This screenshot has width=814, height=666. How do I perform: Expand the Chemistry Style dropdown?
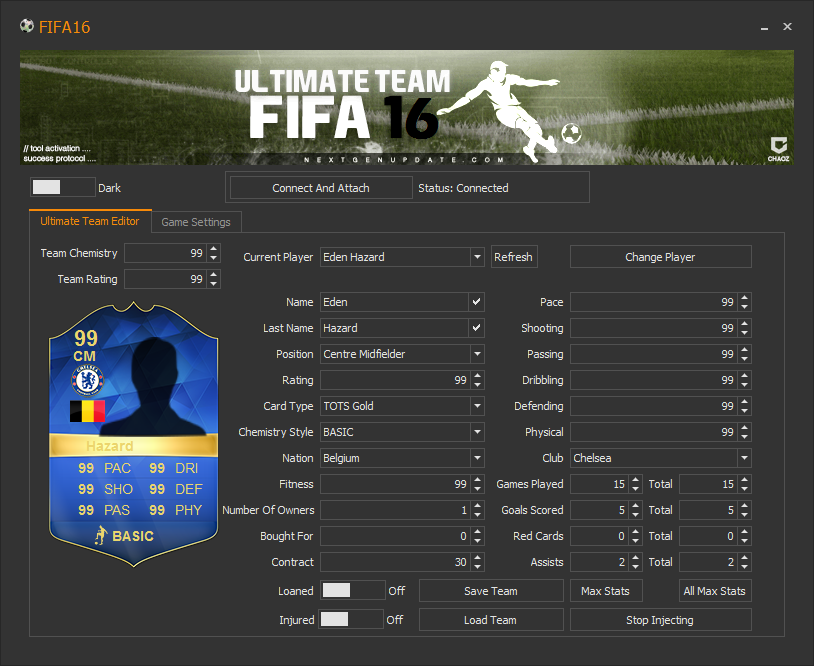(477, 432)
